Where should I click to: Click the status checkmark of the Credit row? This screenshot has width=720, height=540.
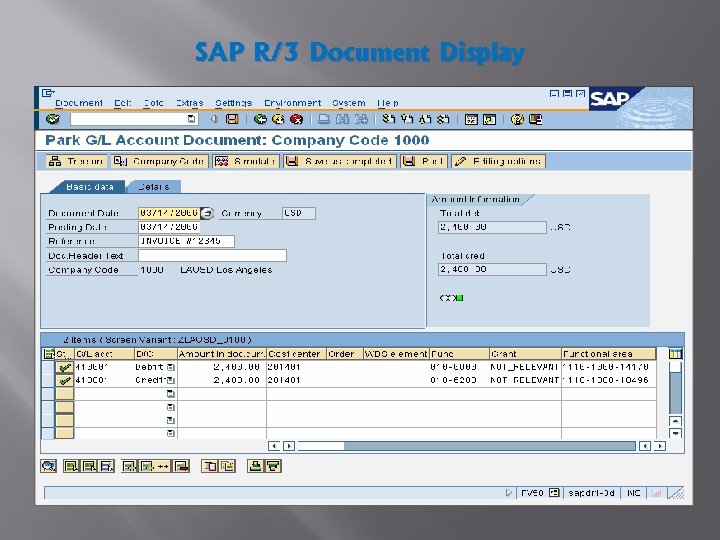pos(65,380)
